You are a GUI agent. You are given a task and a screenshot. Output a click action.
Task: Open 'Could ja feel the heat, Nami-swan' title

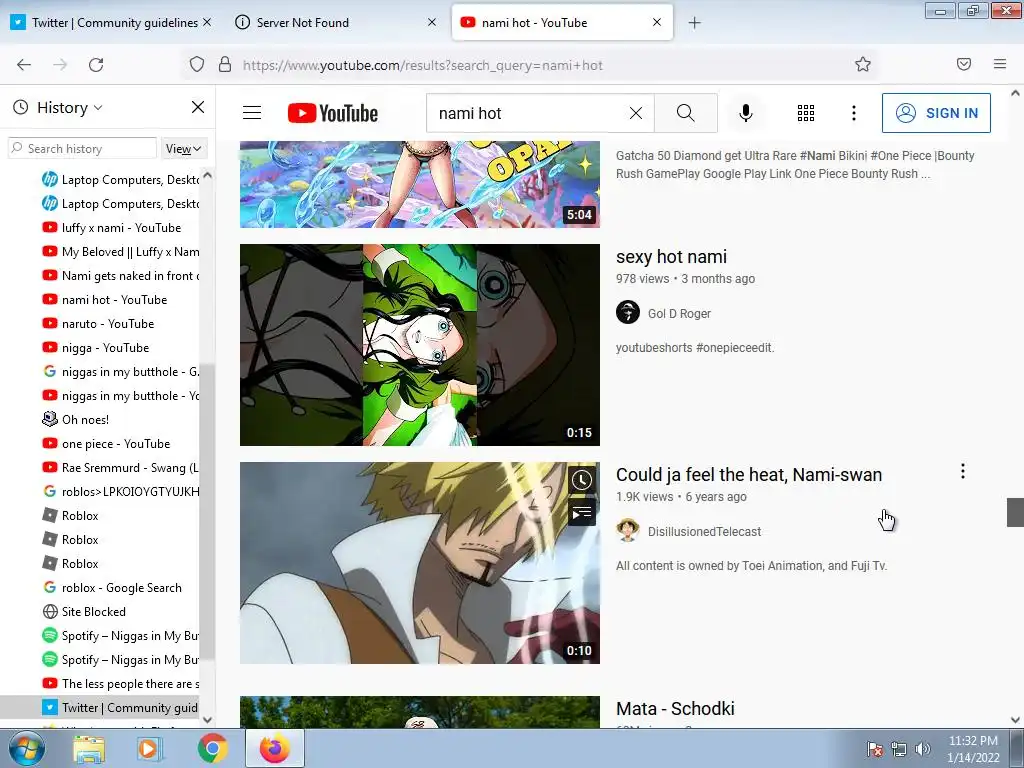tap(749, 475)
